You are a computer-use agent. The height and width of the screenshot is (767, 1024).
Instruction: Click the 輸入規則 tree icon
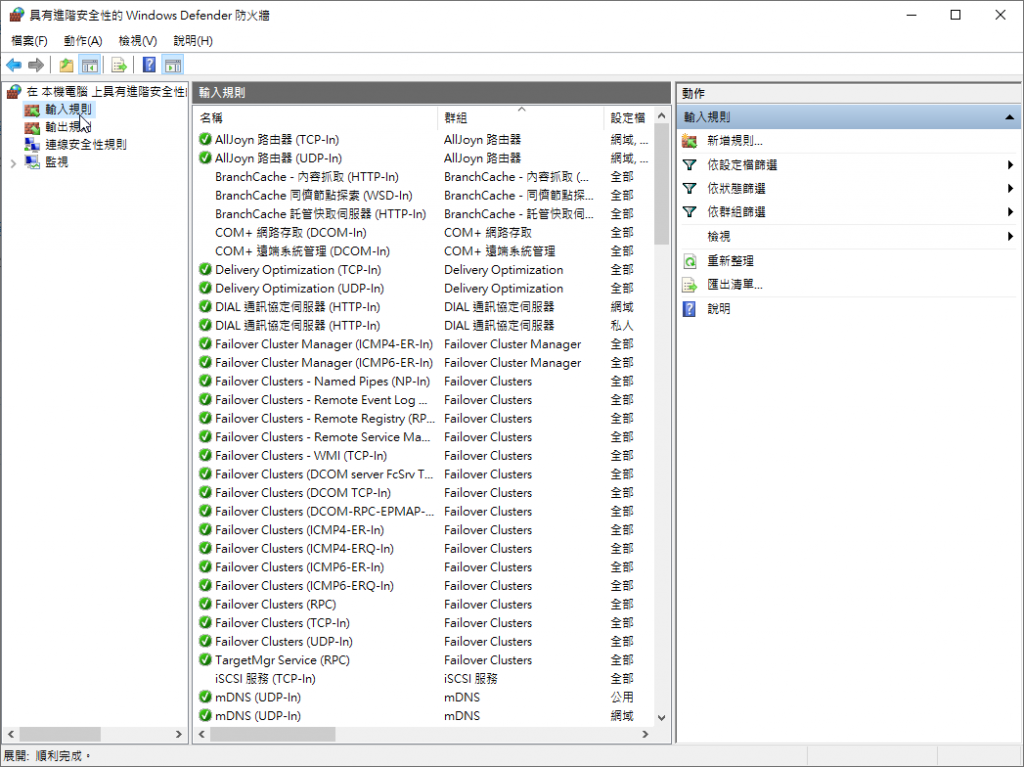click(32, 109)
